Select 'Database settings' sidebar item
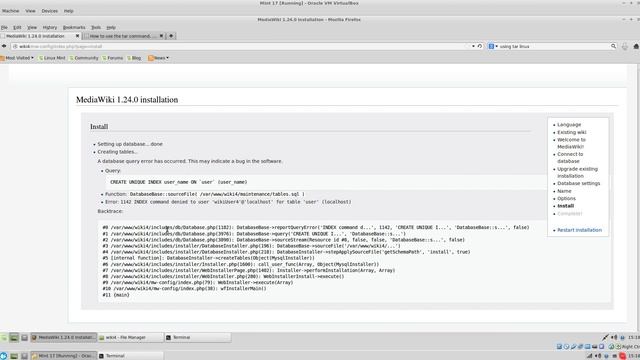The image size is (640, 360). pyautogui.click(x=578, y=184)
